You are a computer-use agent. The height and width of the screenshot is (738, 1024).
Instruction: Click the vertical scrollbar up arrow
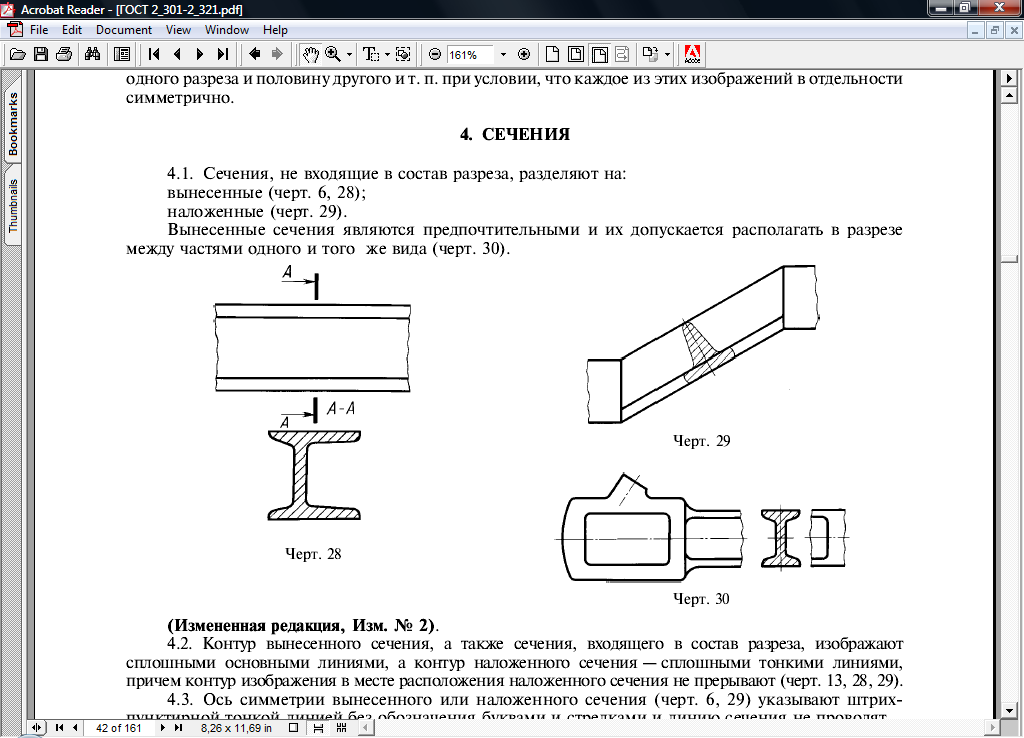(x=1010, y=96)
